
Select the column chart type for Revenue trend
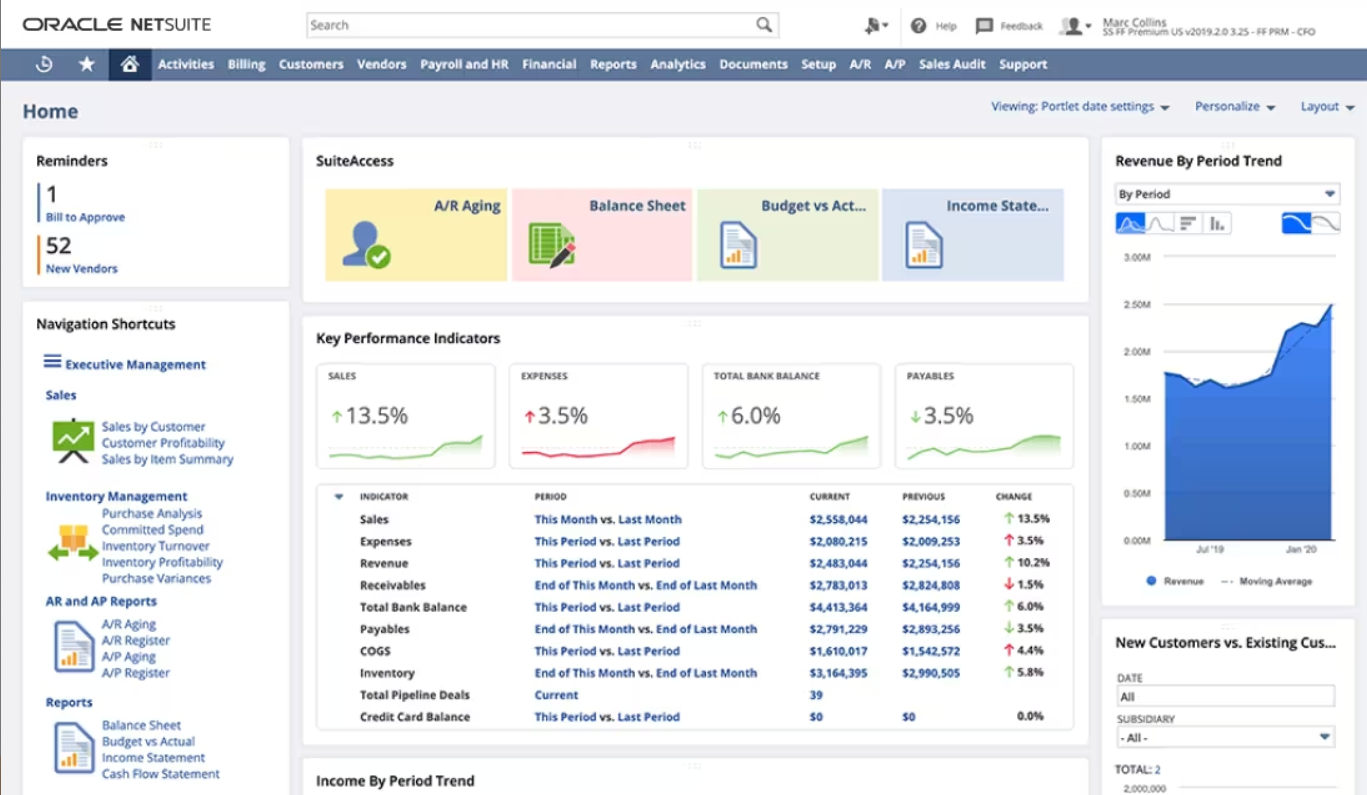[x=1217, y=223]
